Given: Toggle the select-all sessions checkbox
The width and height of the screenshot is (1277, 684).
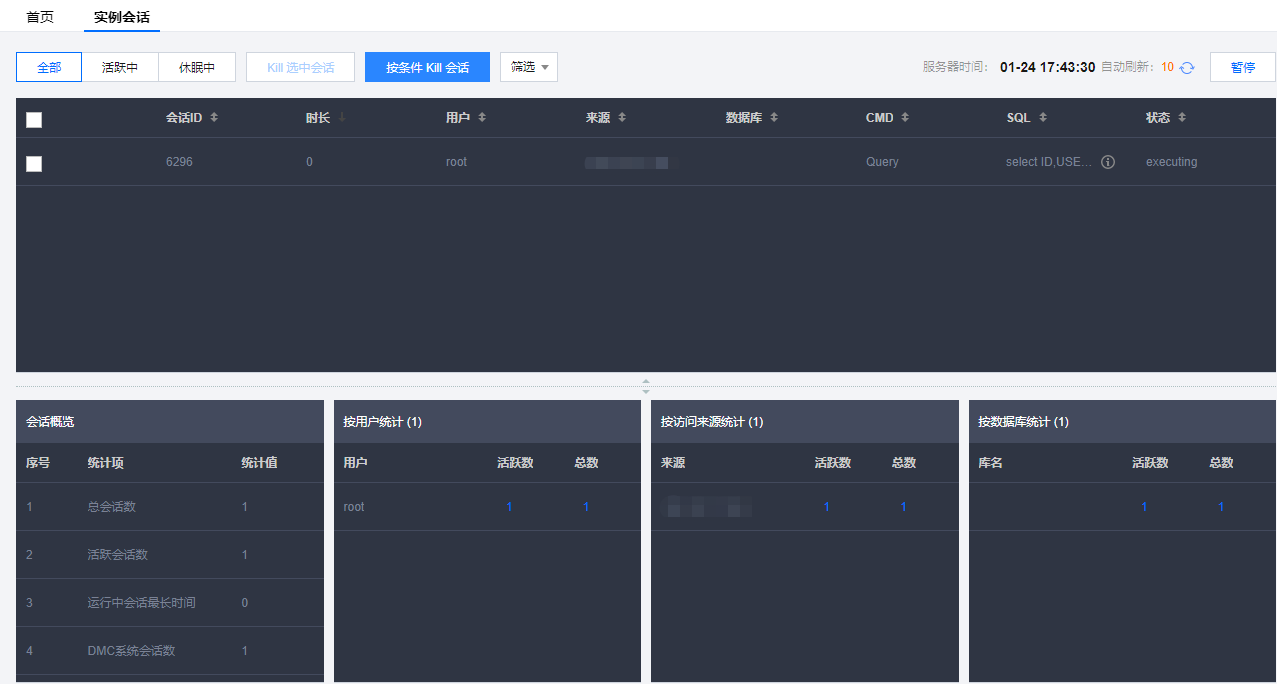Looking at the screenshot, I should coord(34,120).
